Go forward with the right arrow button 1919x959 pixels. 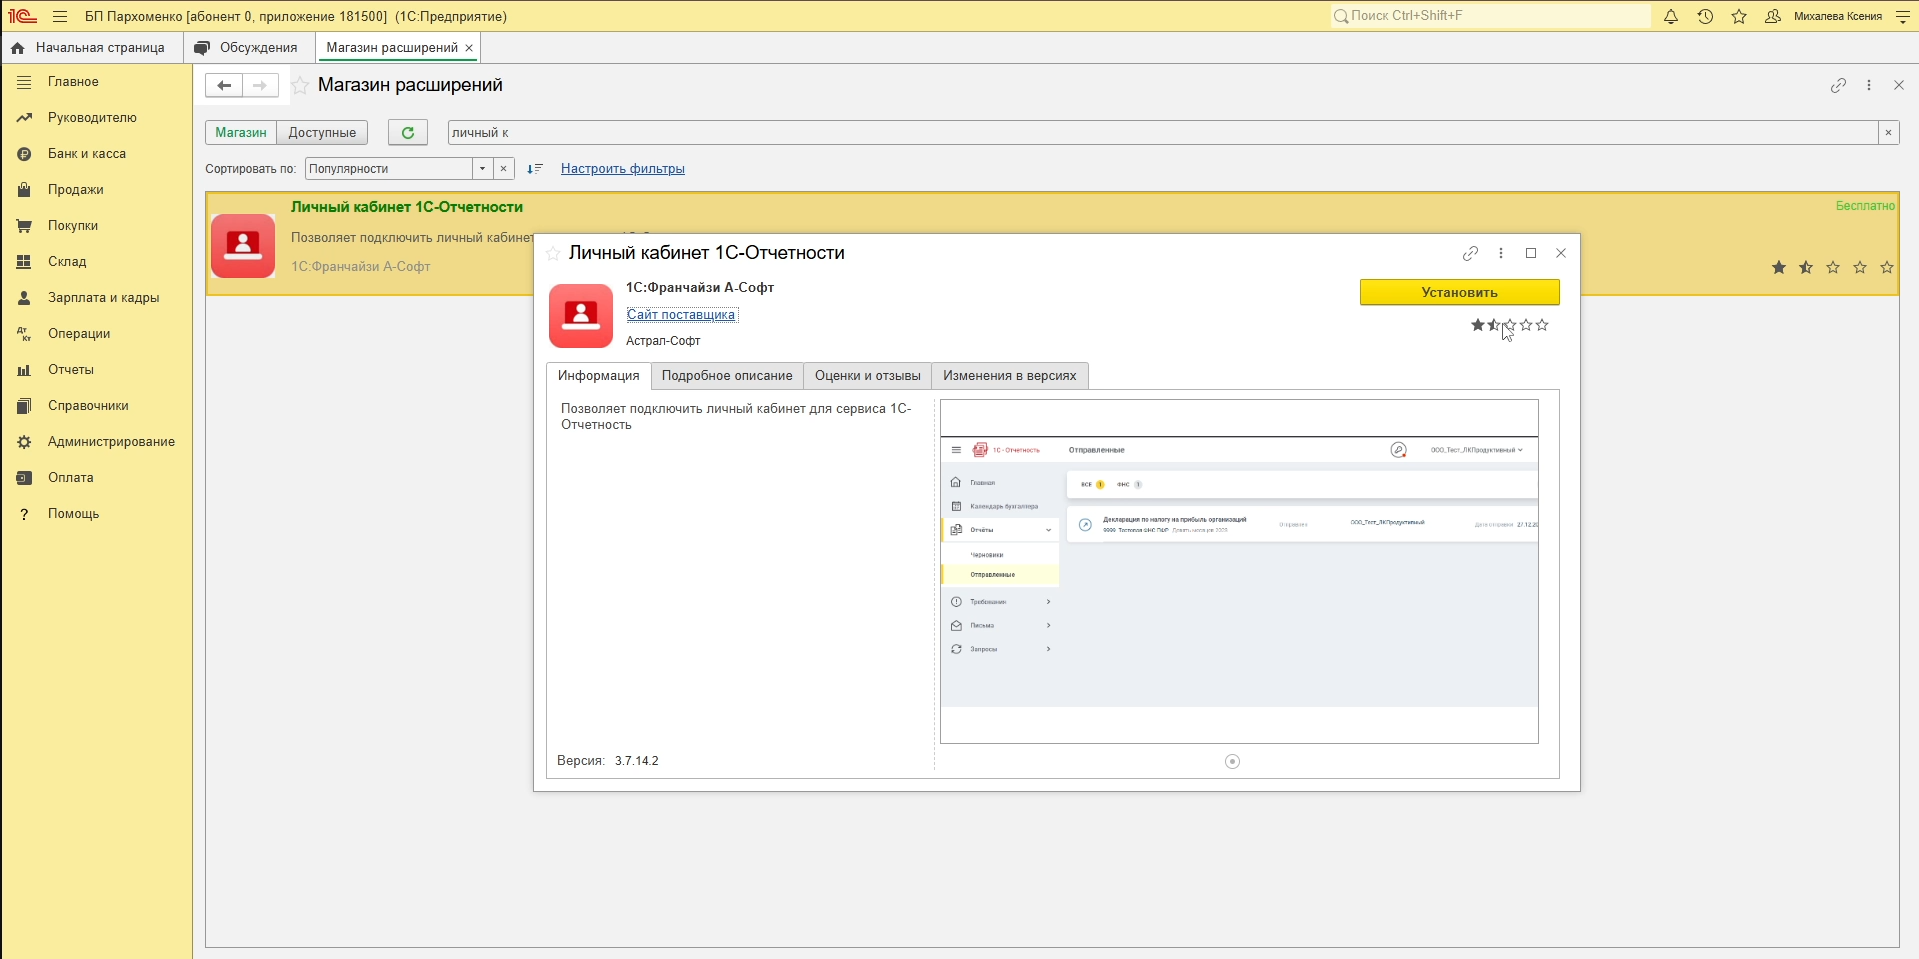coord(260,85)
